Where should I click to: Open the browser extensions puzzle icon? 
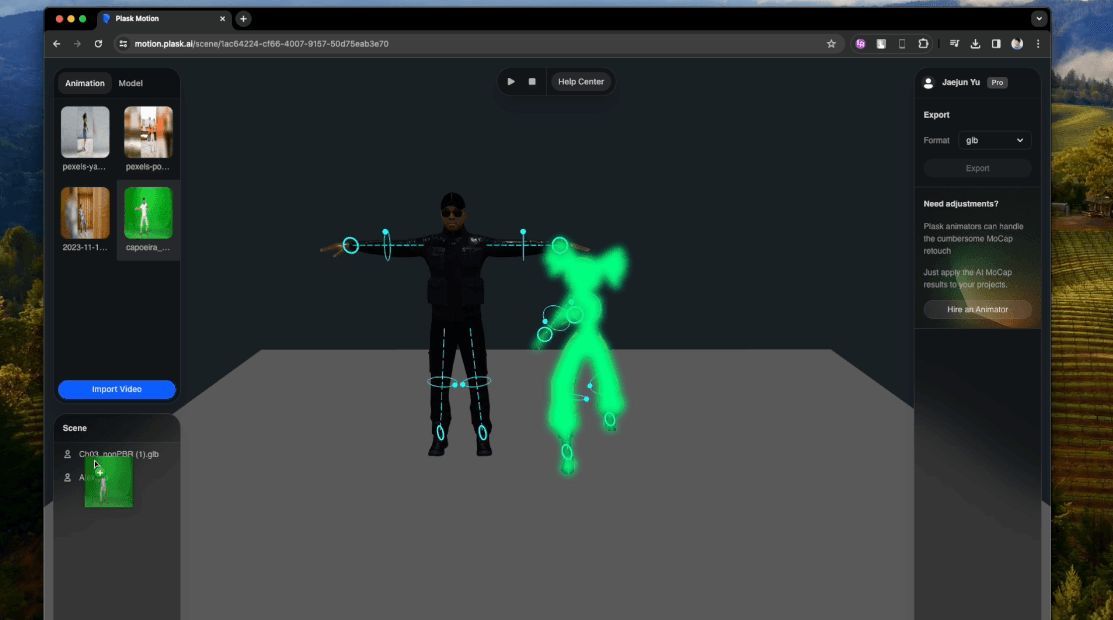point(924,44)
